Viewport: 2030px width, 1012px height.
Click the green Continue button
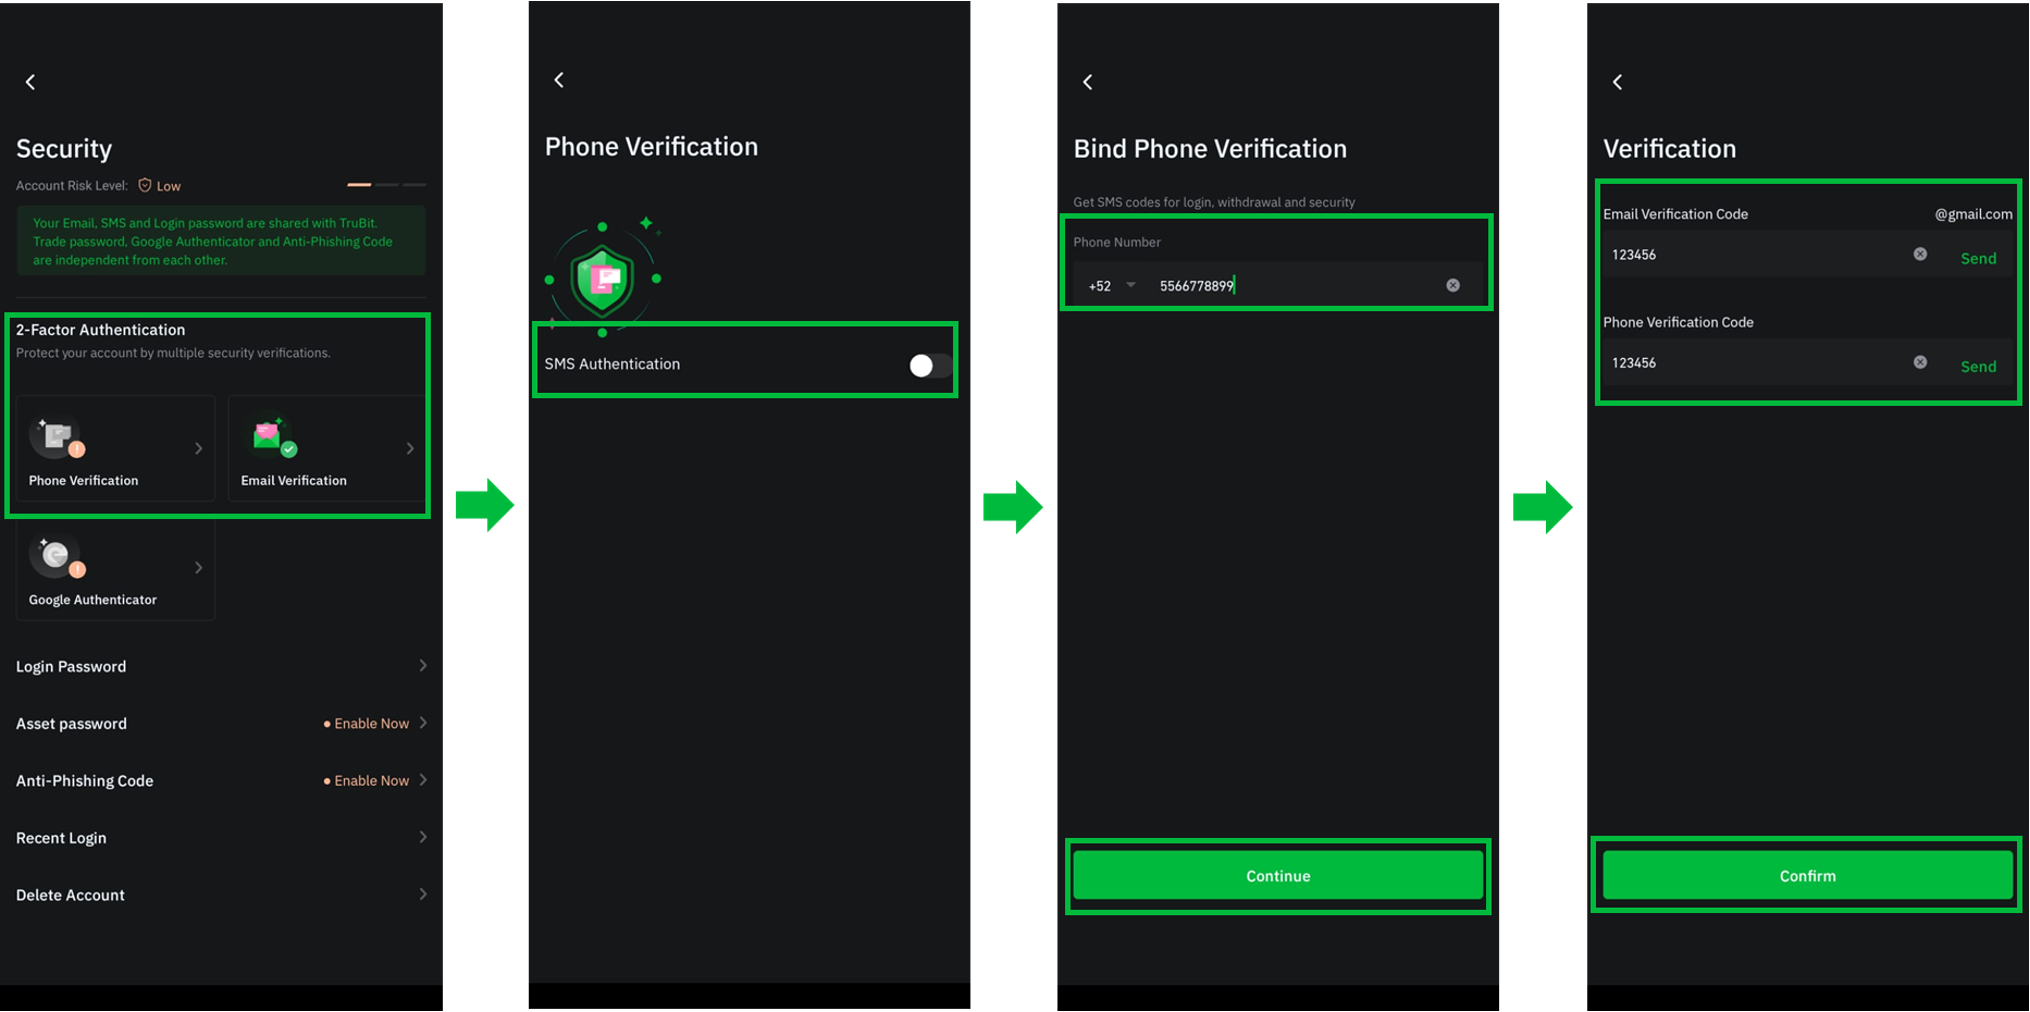1278,876
